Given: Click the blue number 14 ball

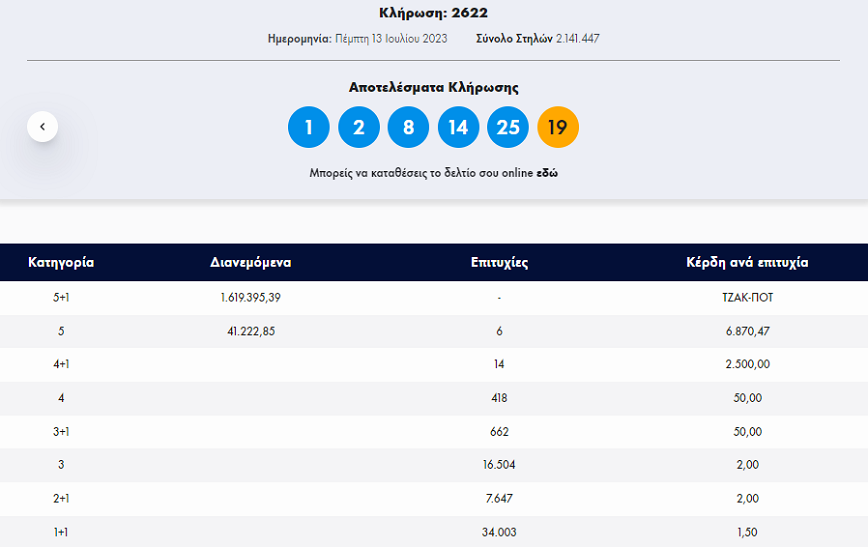Looking at the screenshot, I should point(458,127).
